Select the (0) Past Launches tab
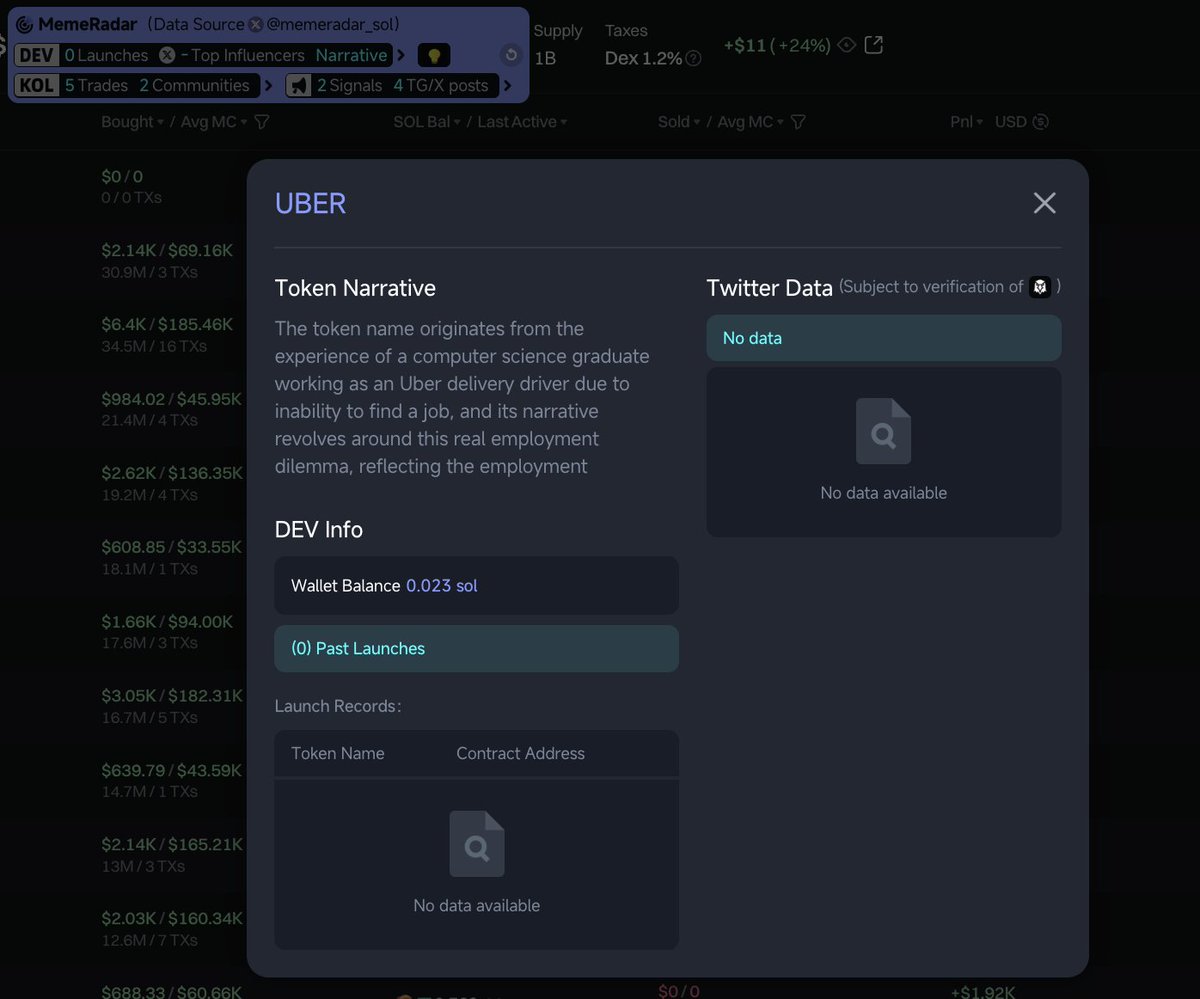 [x=477, y=649]
